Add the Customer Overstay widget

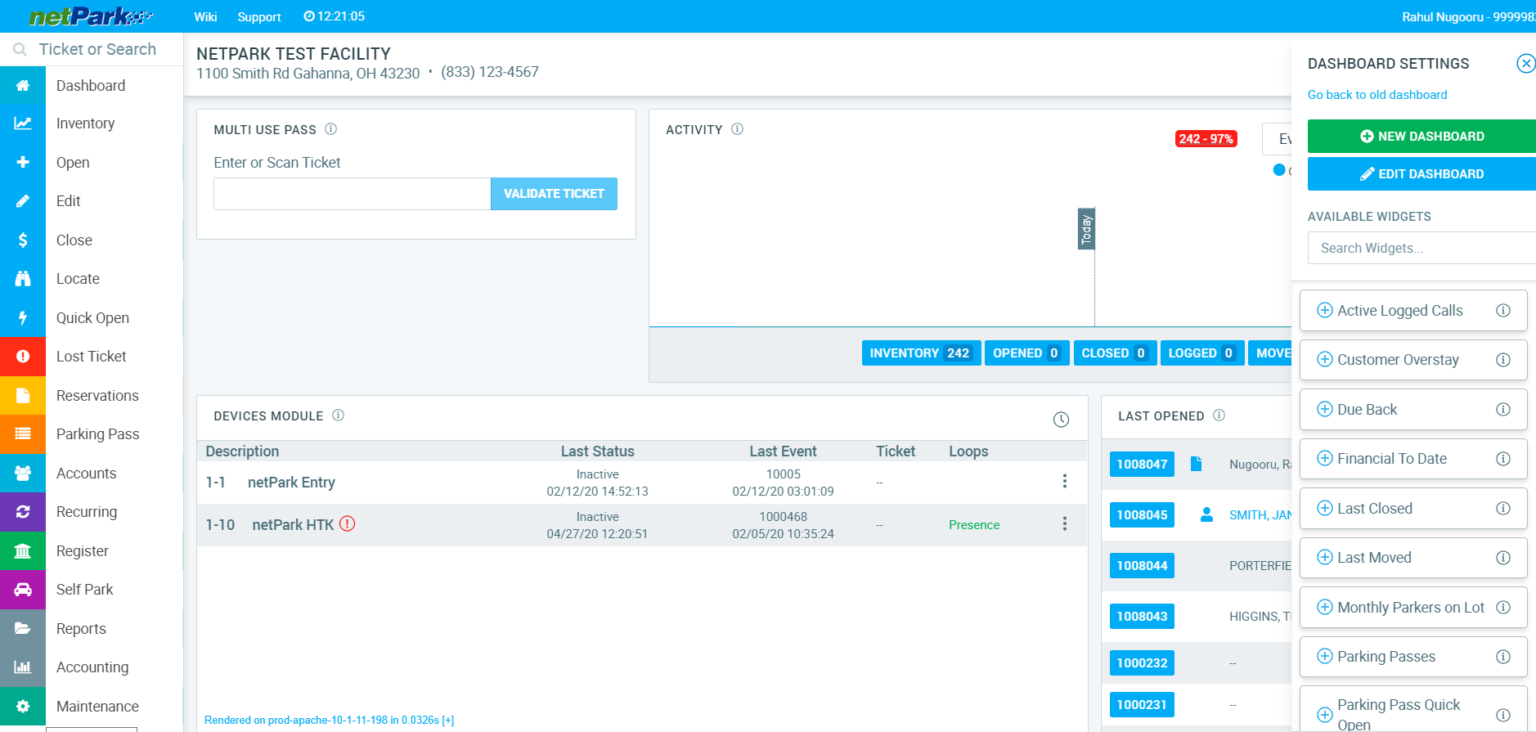pyautogui.click(x=1324, y=360)
